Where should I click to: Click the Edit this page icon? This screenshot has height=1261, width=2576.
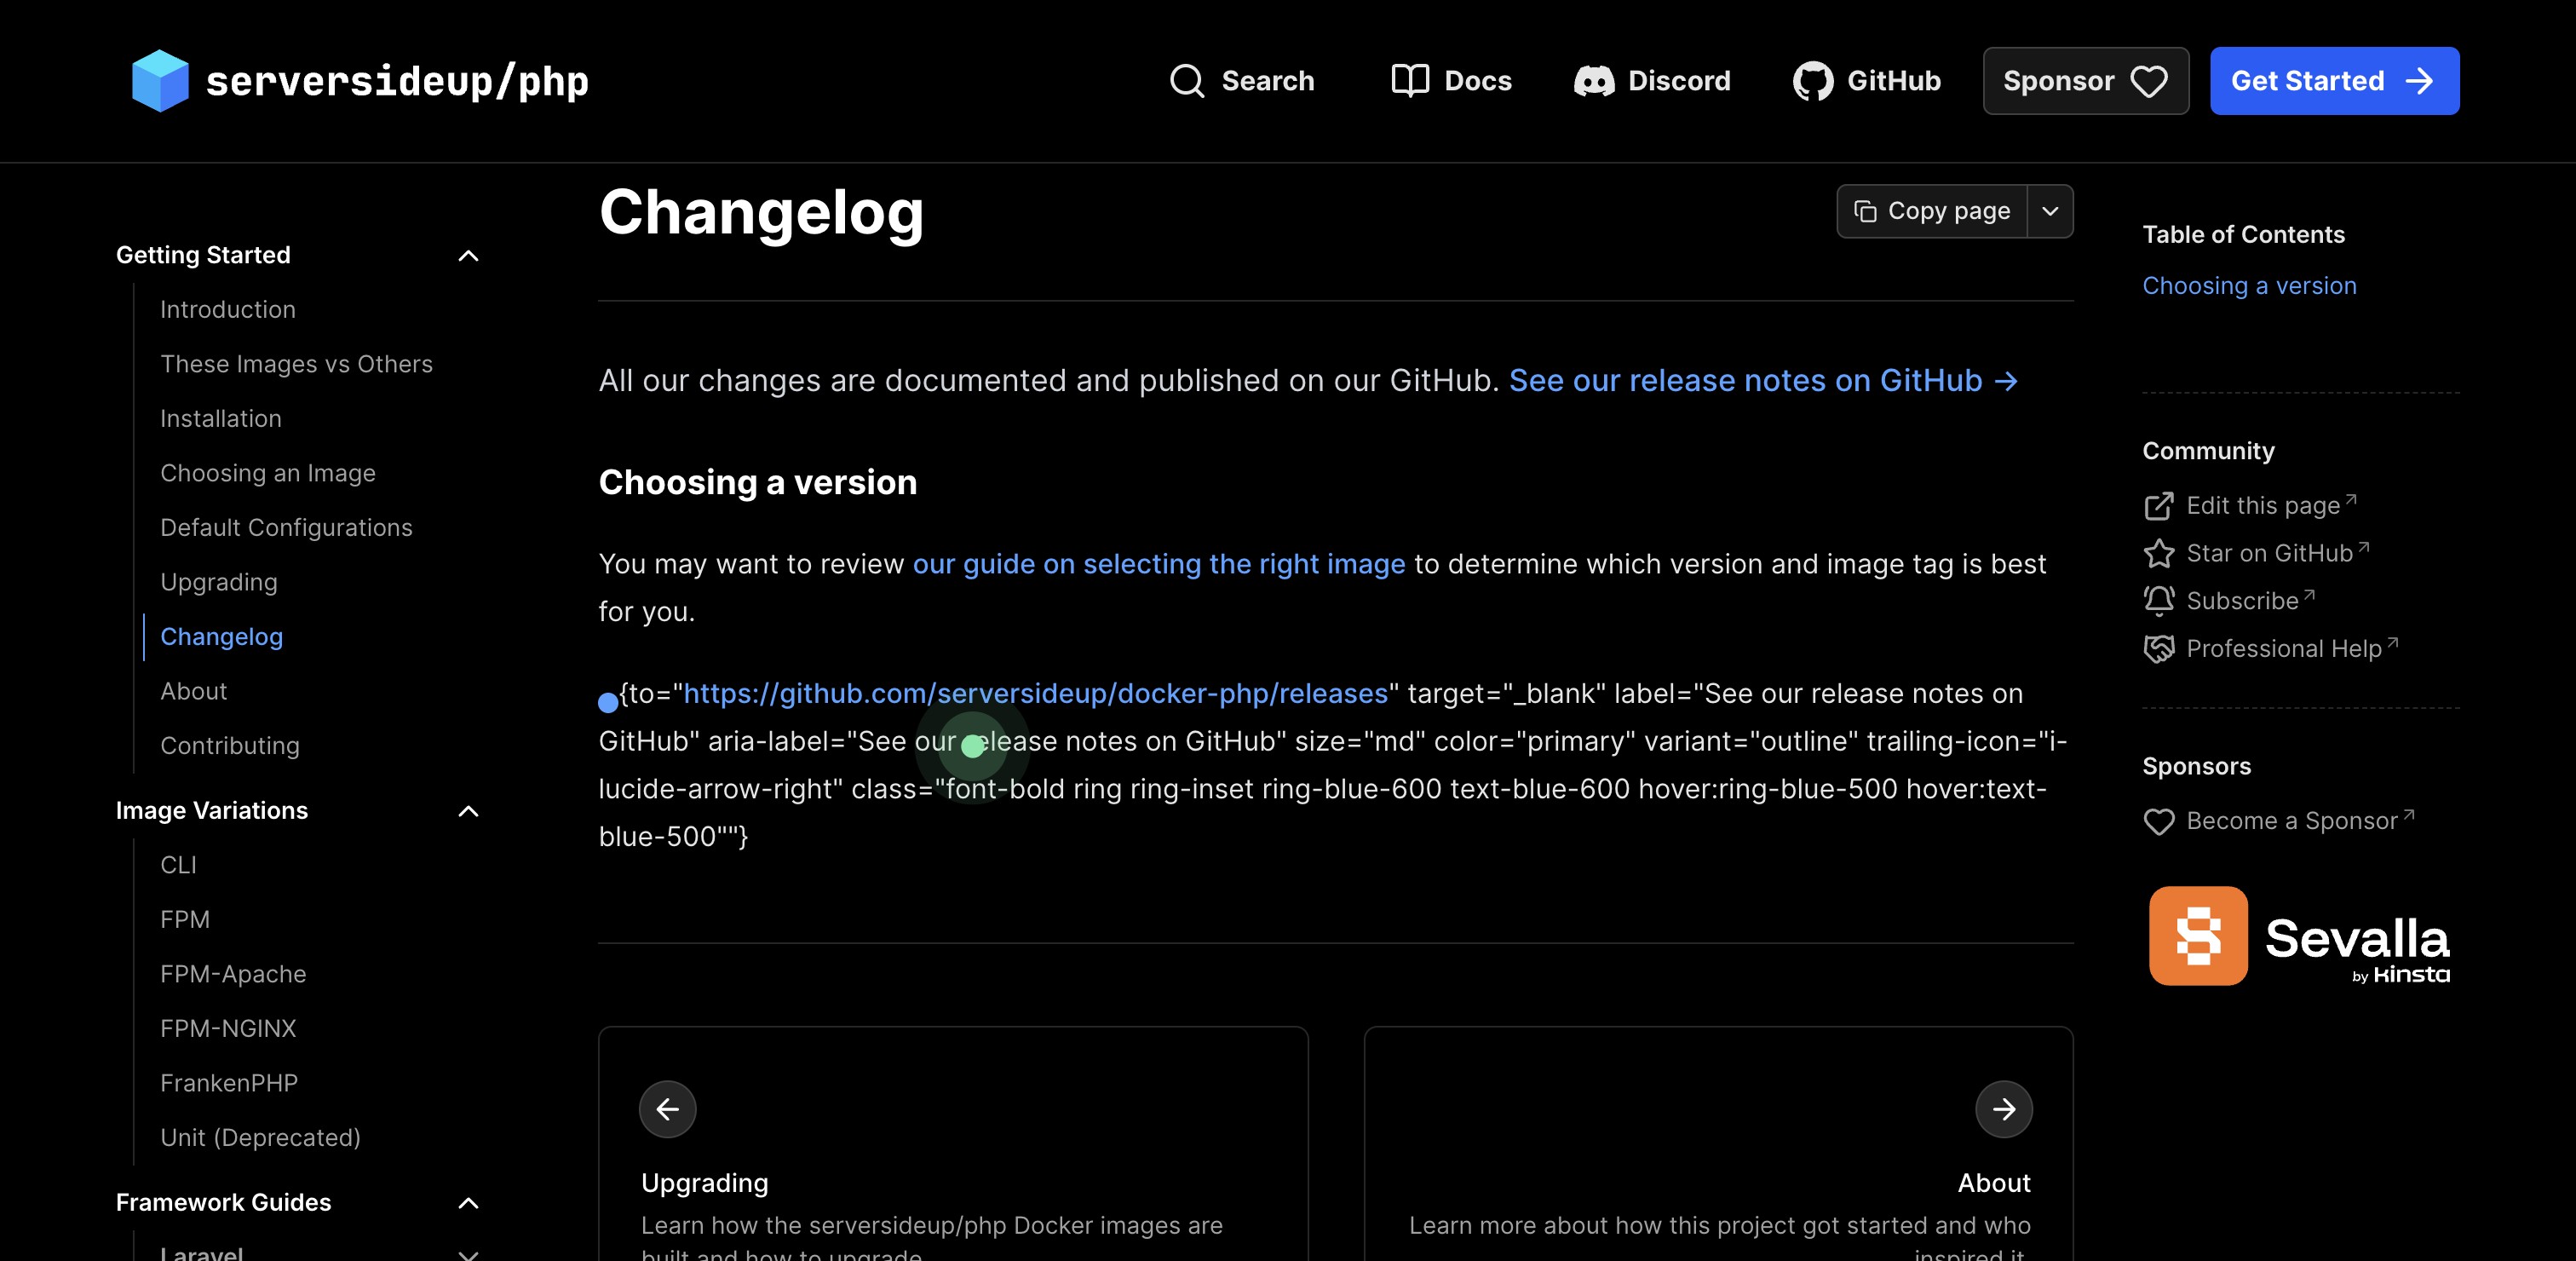pyautogui.click(x=2160, y=506)
